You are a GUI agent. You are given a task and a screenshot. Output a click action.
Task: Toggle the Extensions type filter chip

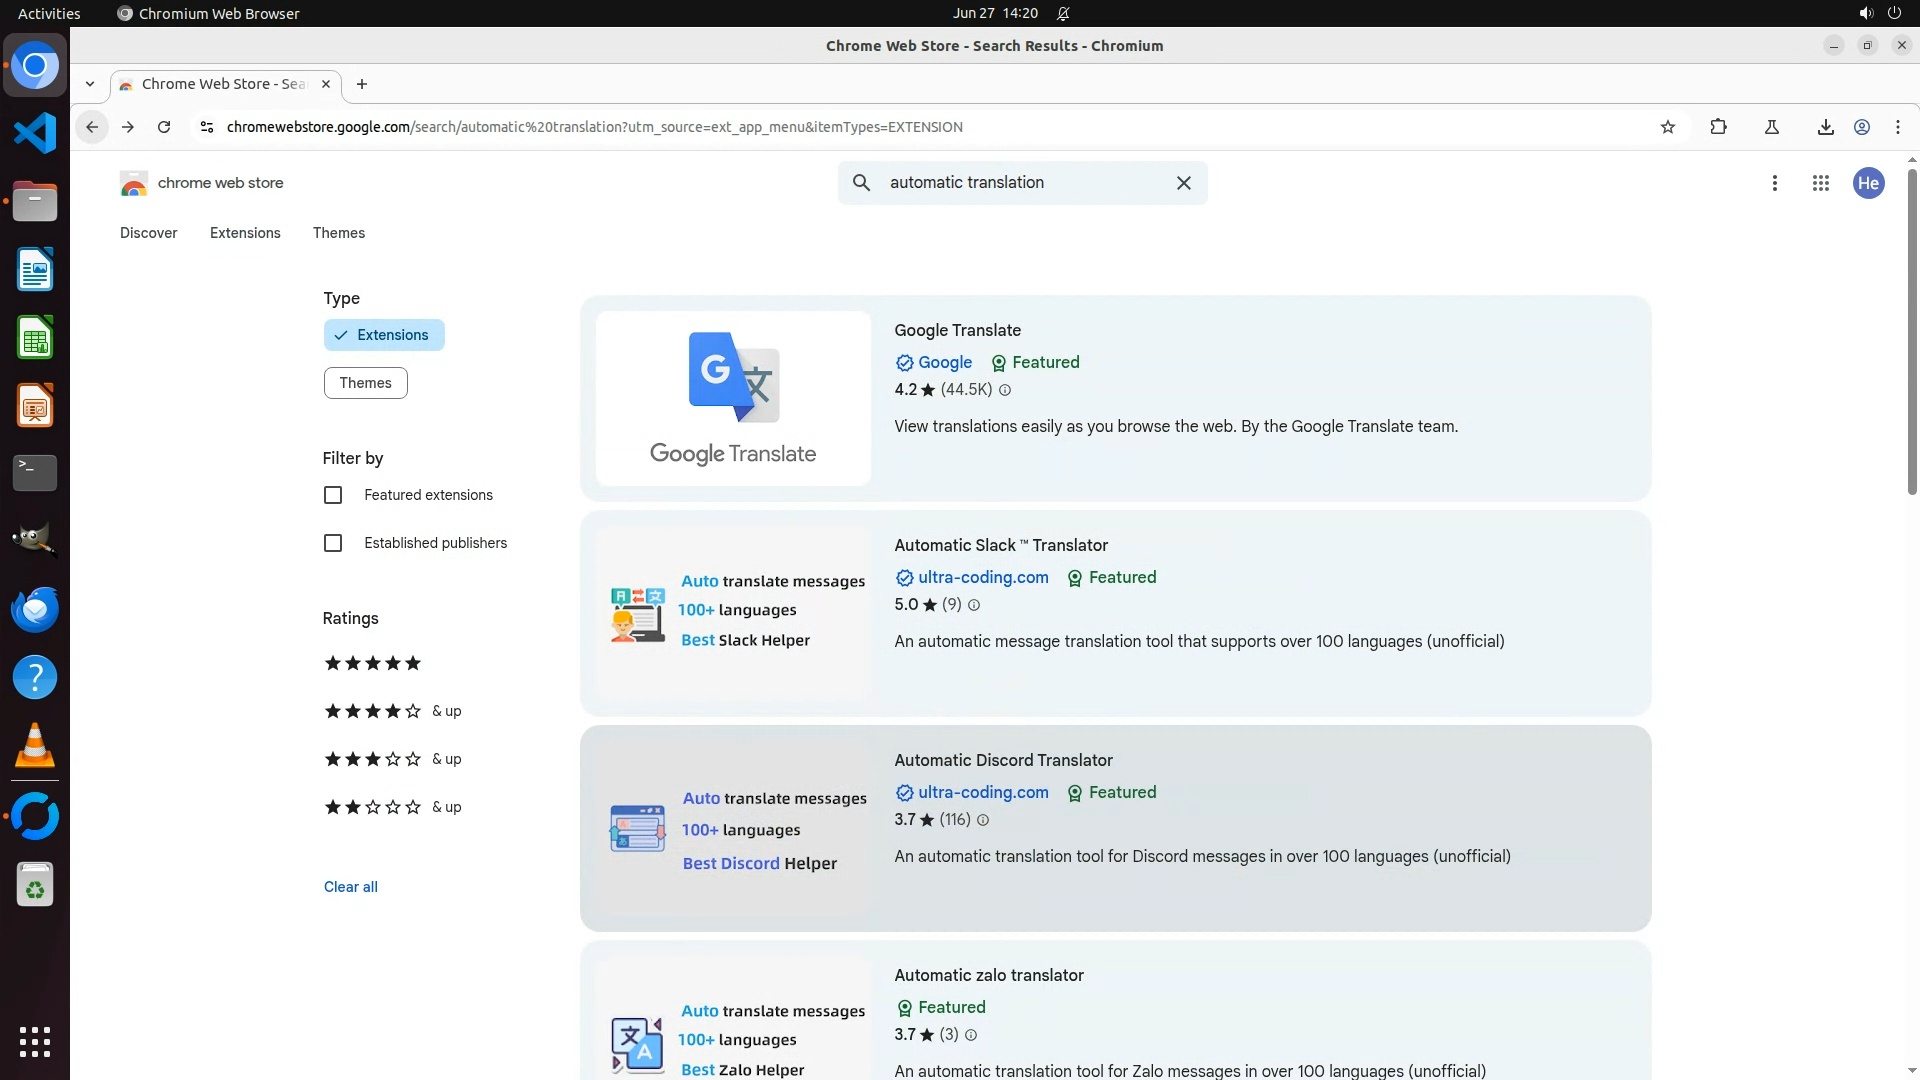click(383, 335)
